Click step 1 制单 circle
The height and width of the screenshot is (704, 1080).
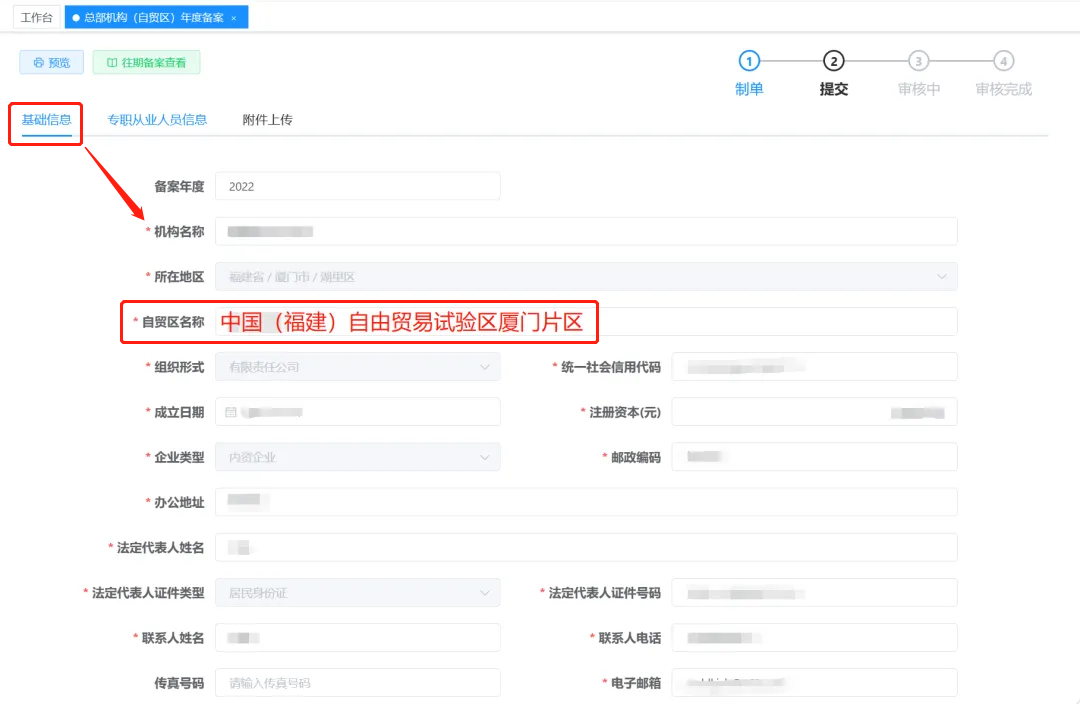tap(749, 61)
